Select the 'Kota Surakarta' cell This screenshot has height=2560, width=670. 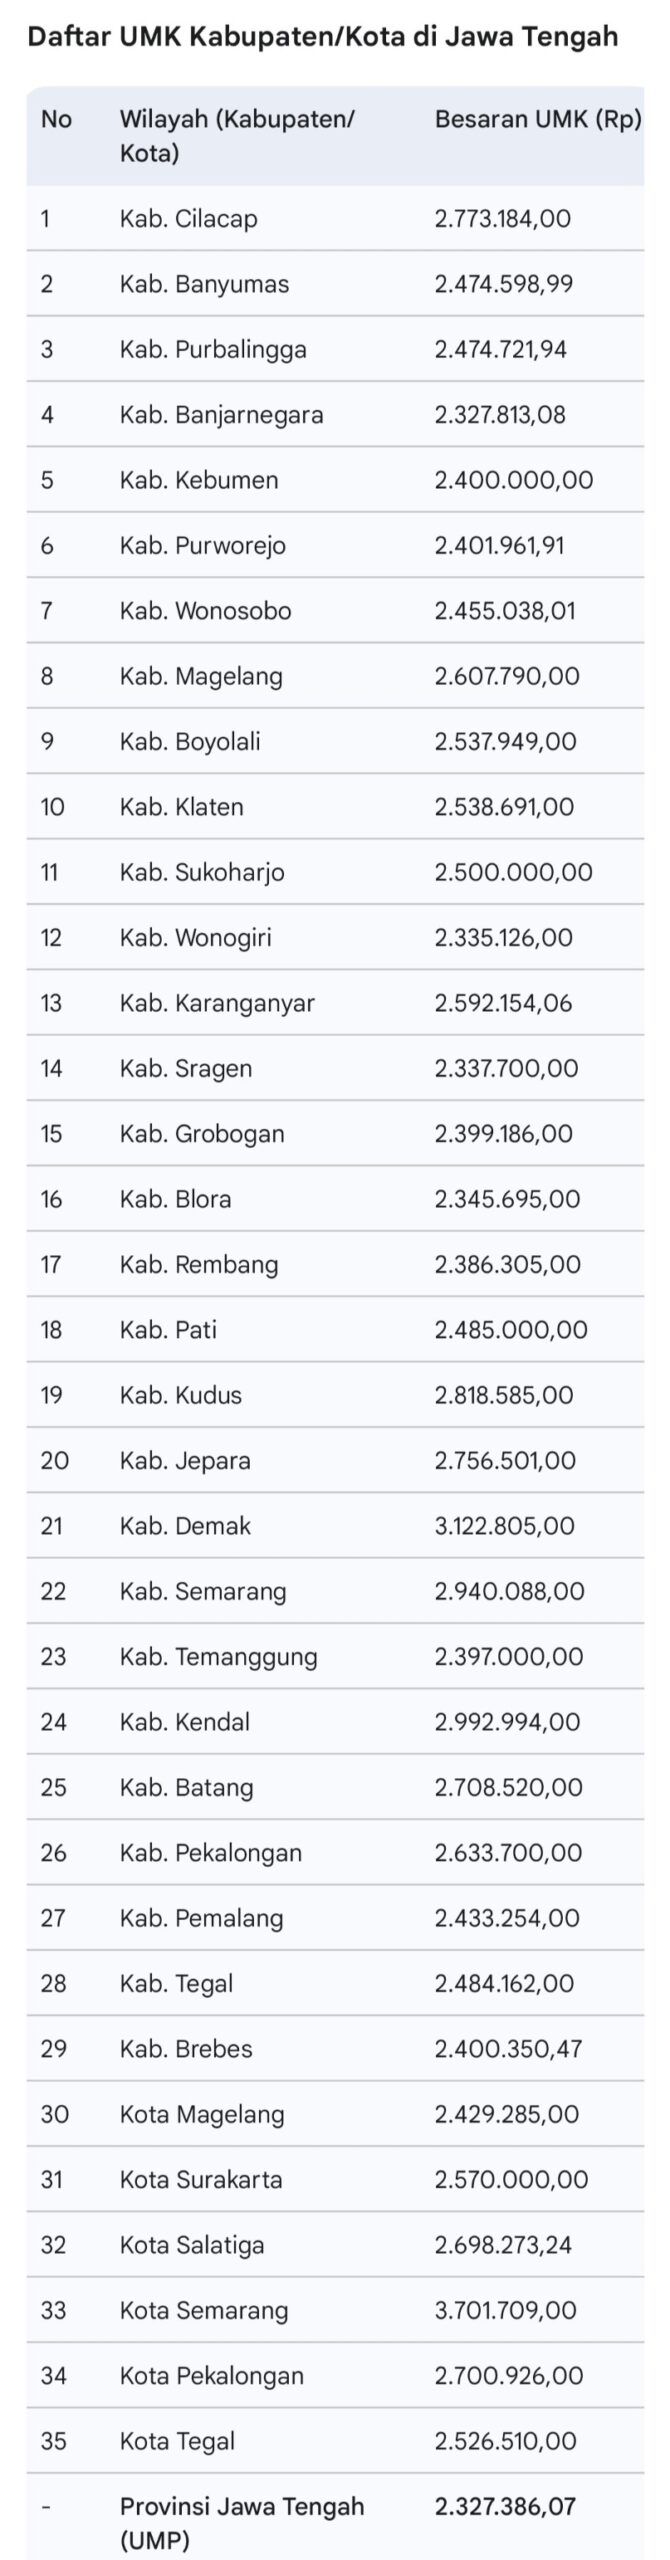[200, 2180]
